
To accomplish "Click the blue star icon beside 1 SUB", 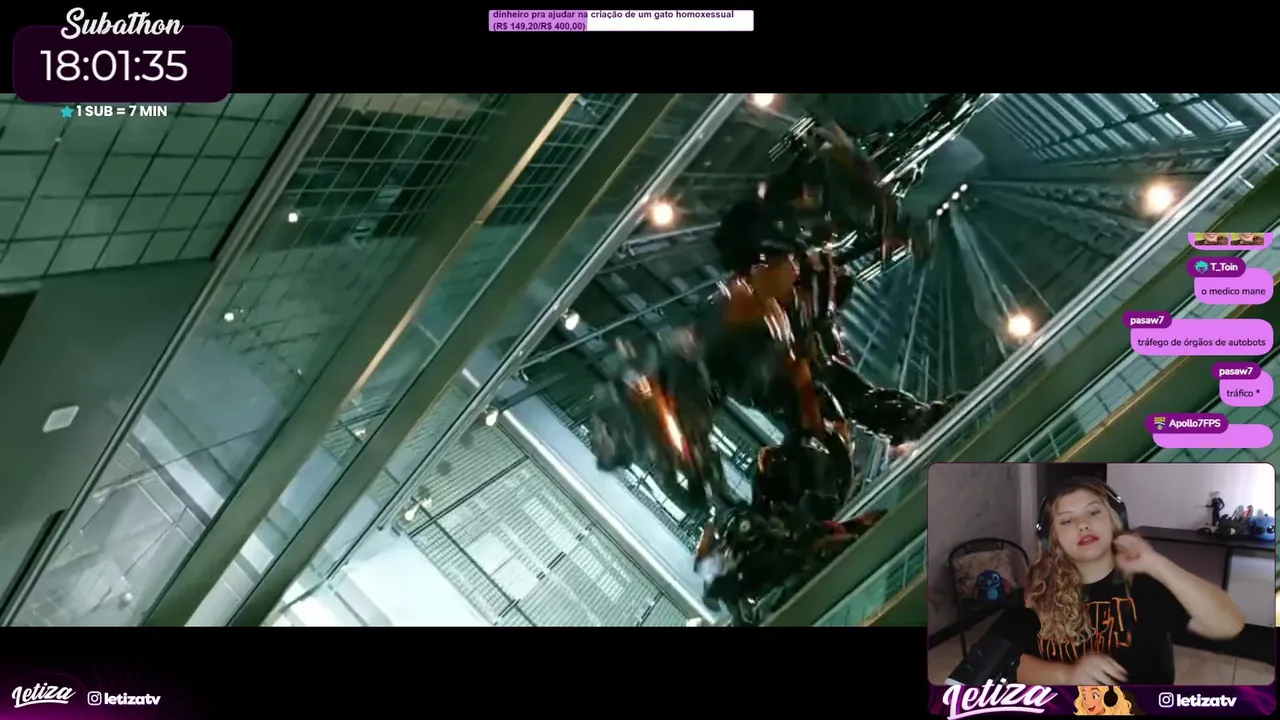I will pos(67,111).
